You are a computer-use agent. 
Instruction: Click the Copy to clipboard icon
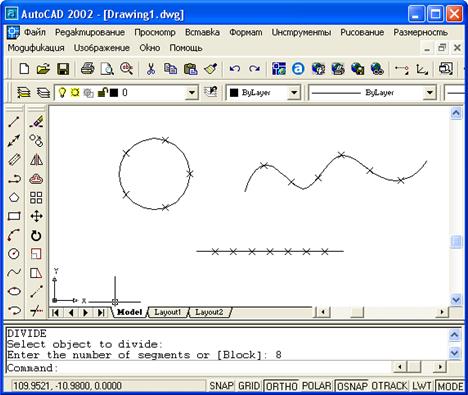tap(170, 69)
